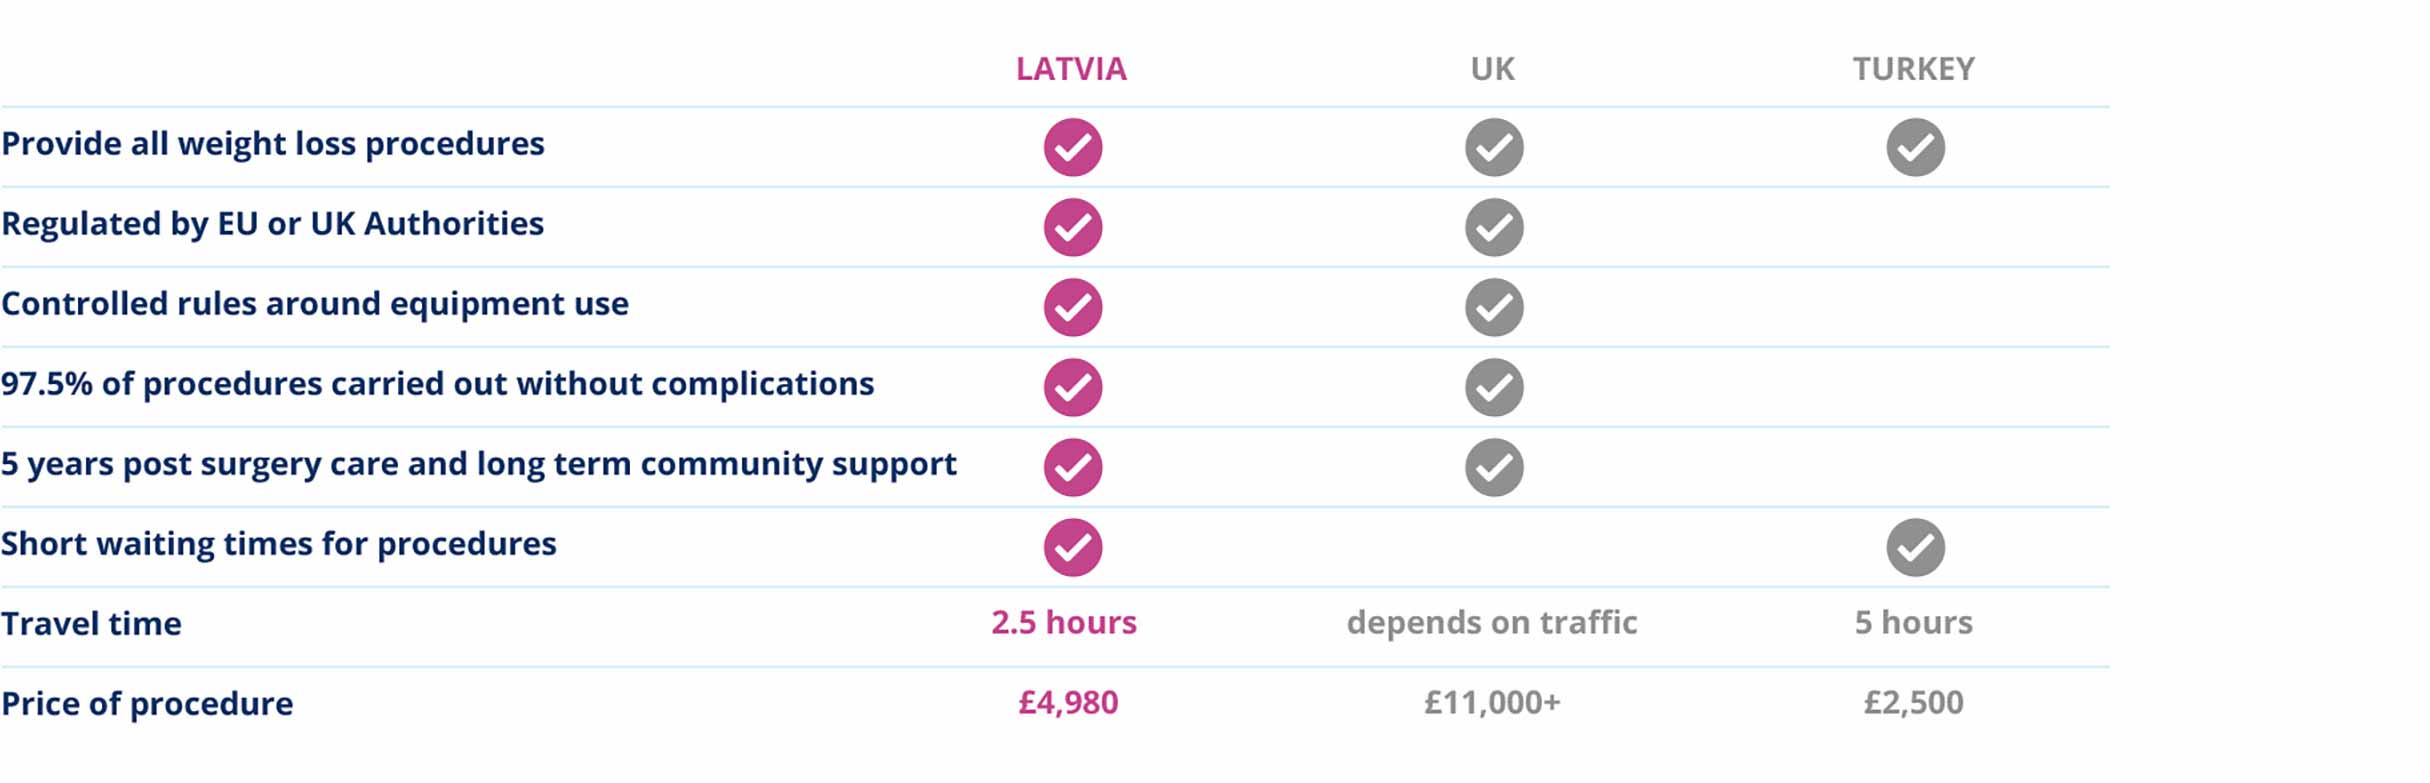Click UK checkmark for 5 years post surgery care
This screenshot has height=783, width=2430.
[1494, 467]
